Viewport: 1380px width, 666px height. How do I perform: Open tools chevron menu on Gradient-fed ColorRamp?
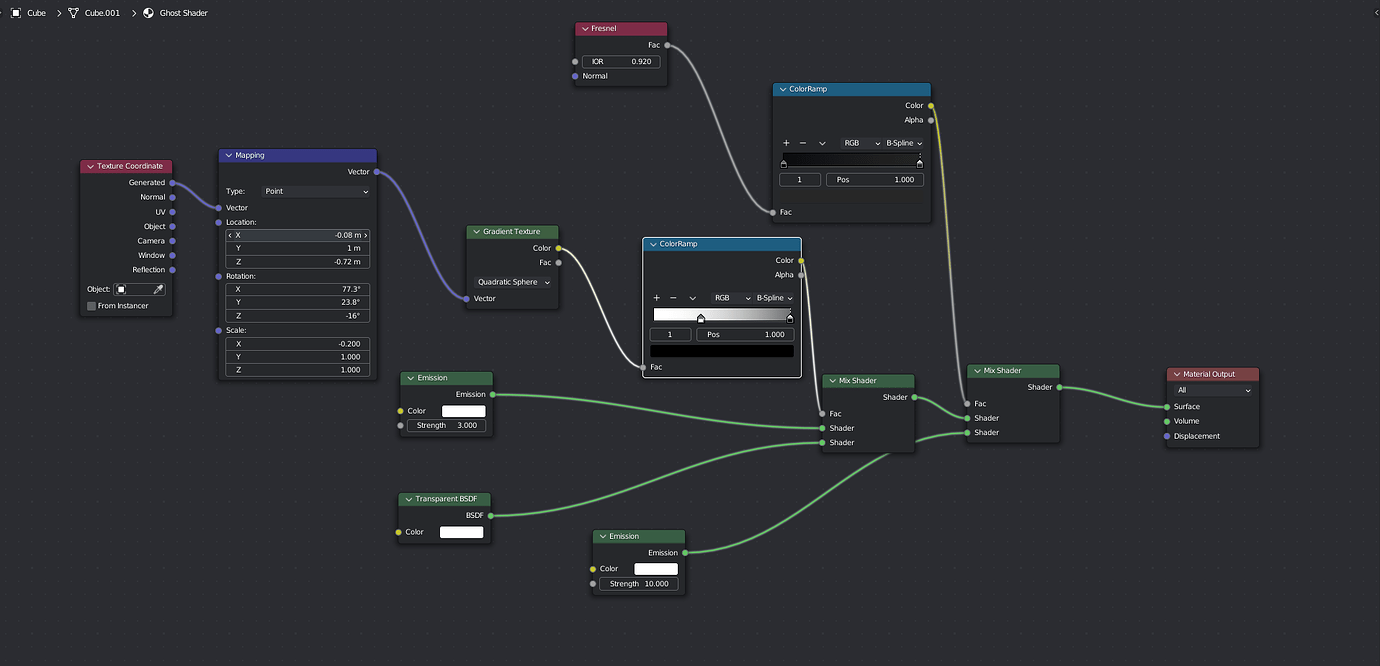(x=692, y=298)
